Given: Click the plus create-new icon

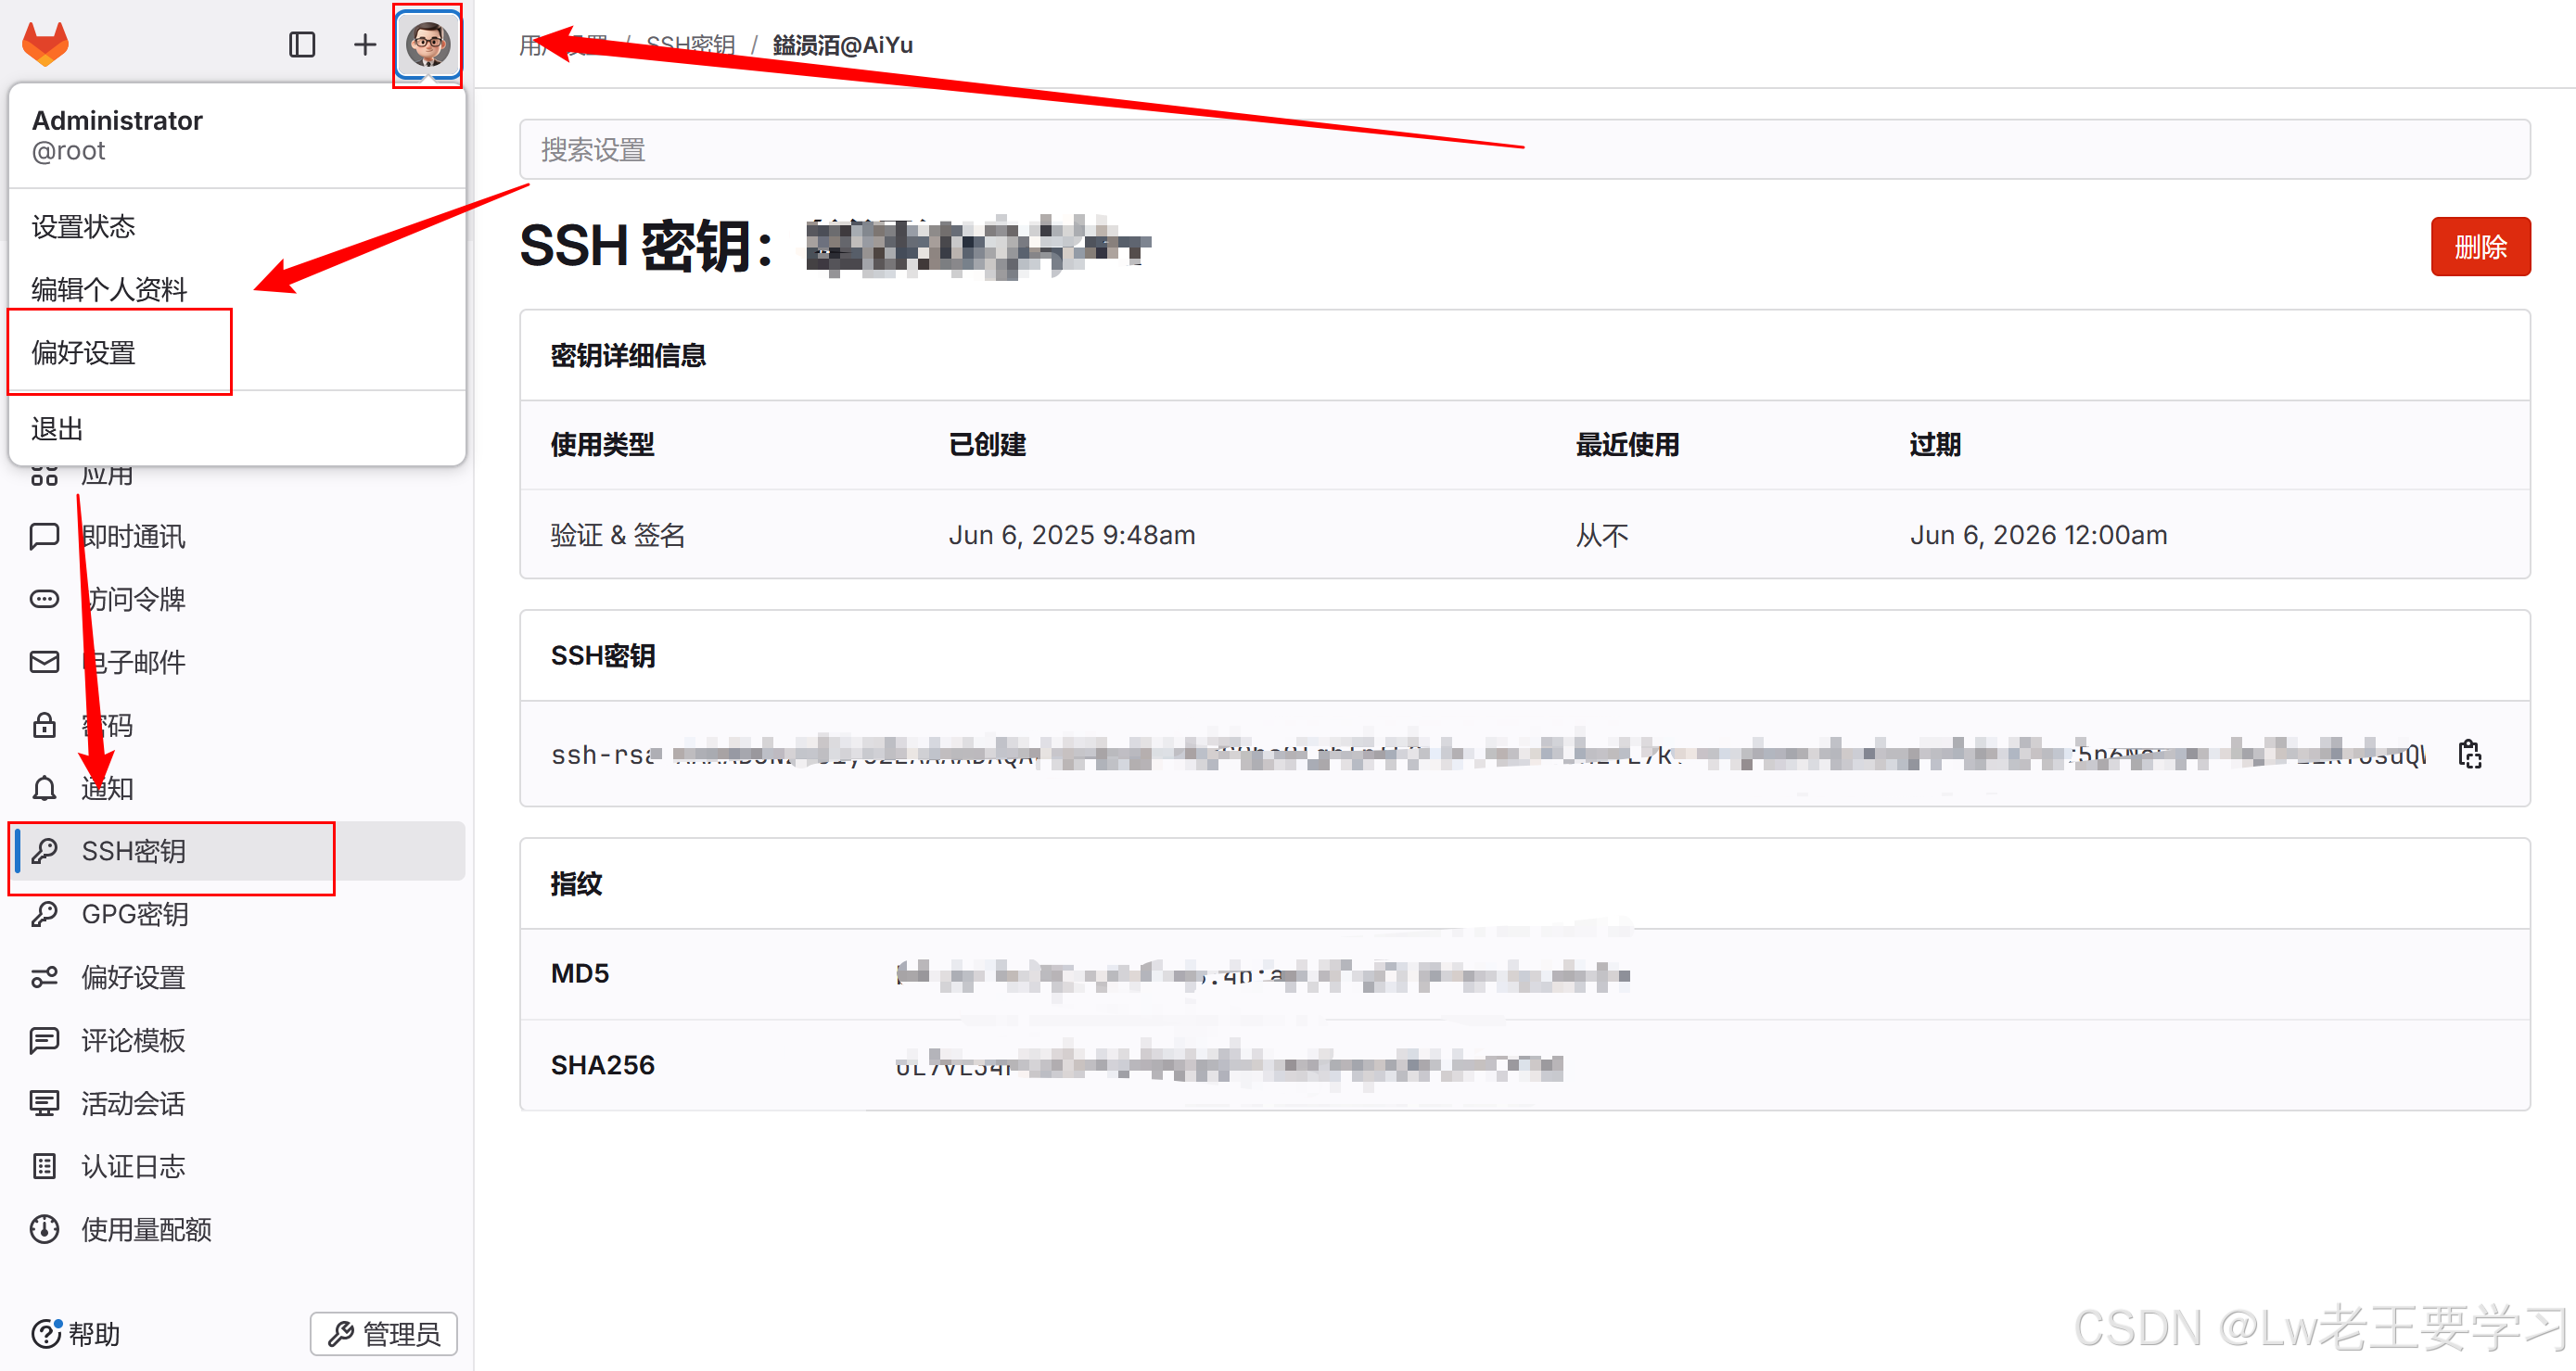Looking at the screenshot, I should (x=365, y=44).
